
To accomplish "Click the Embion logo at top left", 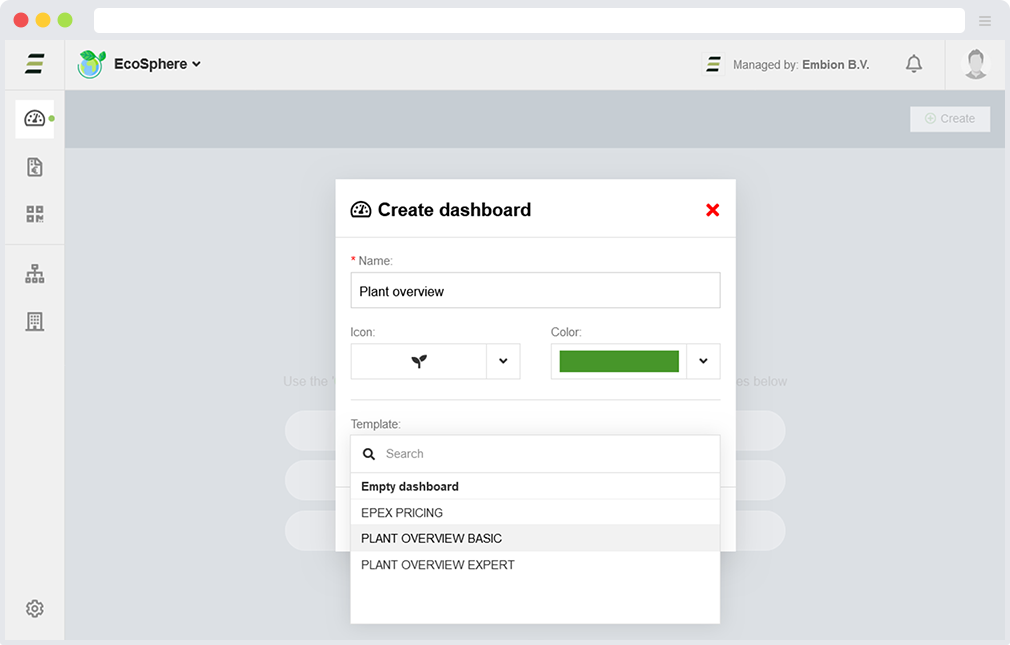I will tap(35, 64).
